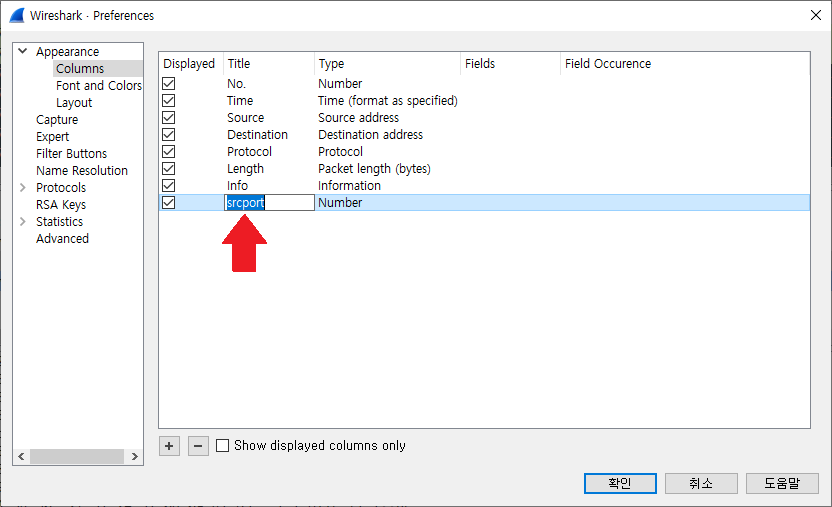
Task: Click the 취소 (Cancel) button
Action: 701,483
